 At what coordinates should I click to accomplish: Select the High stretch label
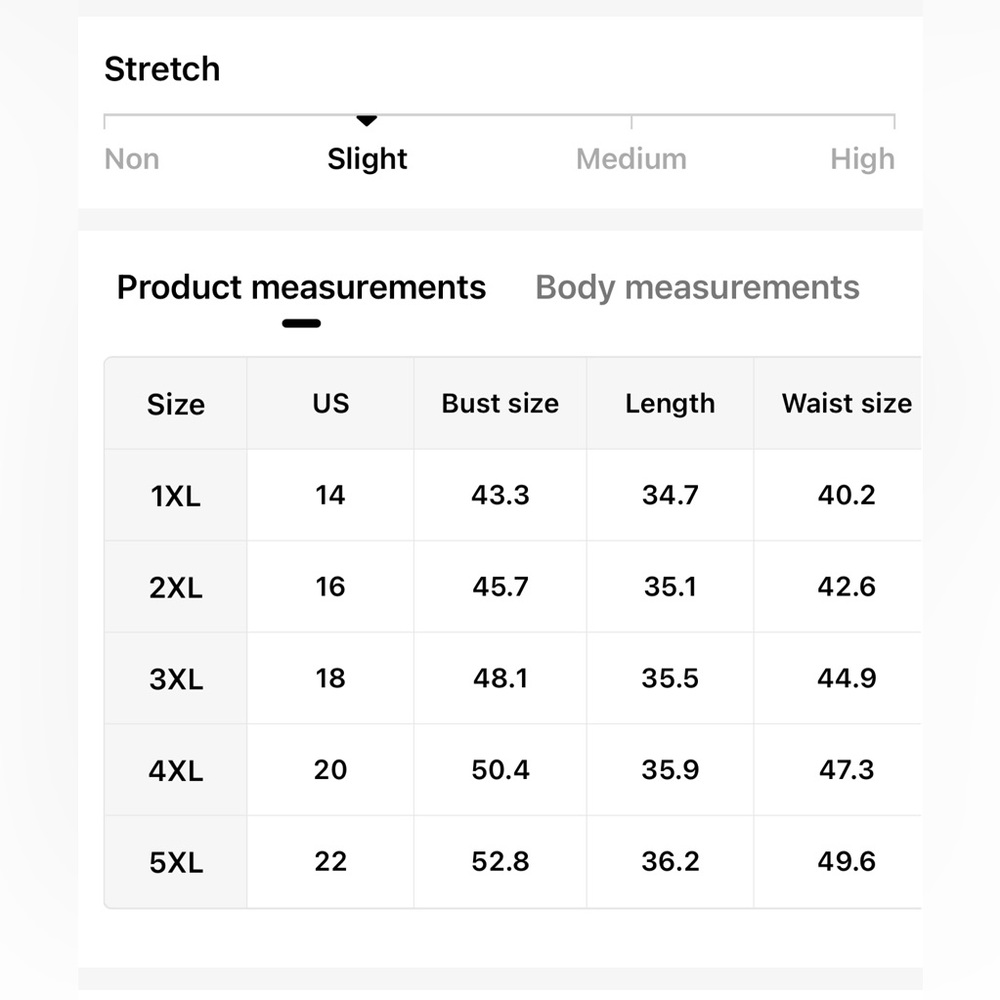click(x=862, y=159)
